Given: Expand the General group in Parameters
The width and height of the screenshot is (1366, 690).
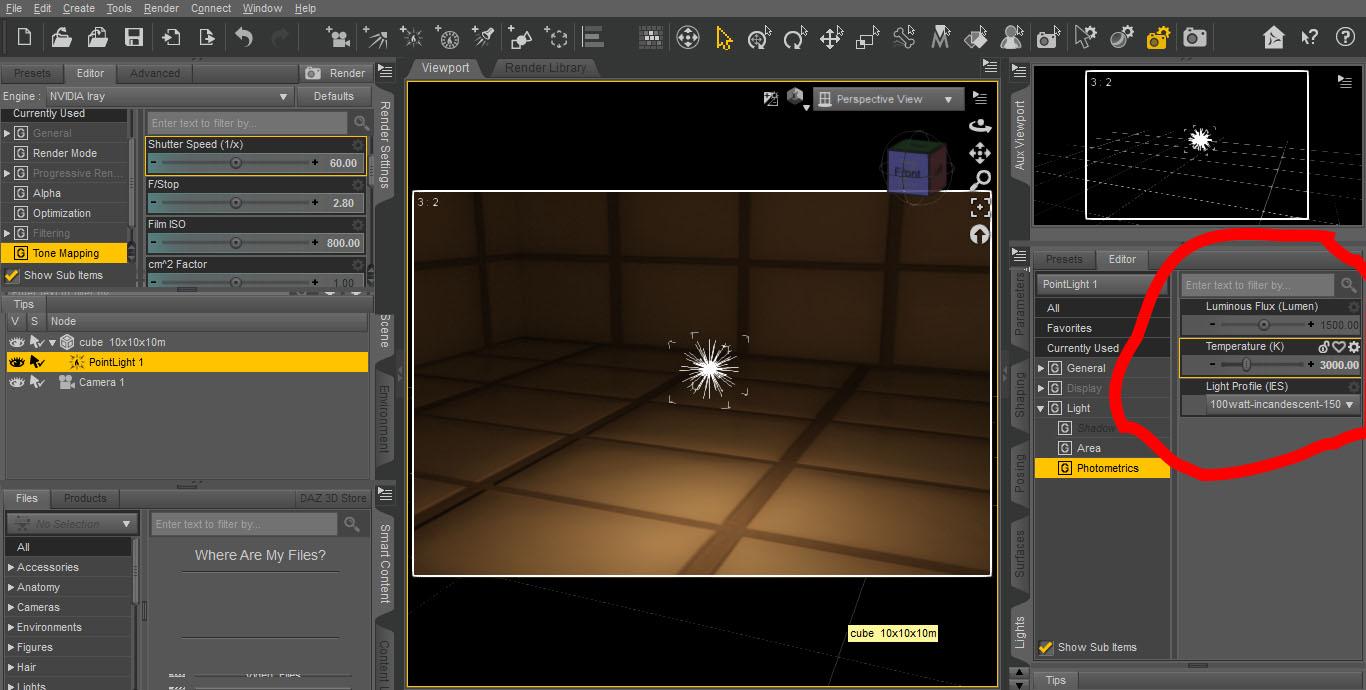Looking at the screenshot, I should coord(1041,368).
